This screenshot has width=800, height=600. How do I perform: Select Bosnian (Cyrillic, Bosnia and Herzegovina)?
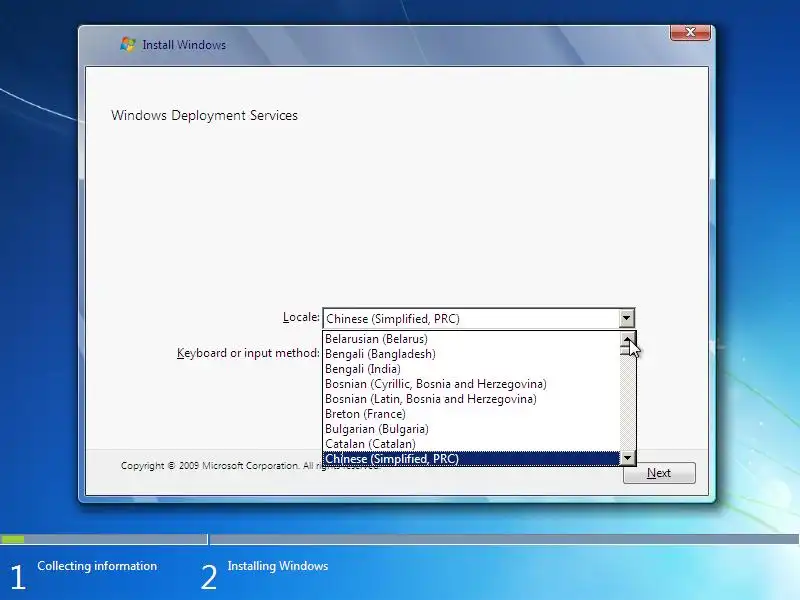pos(471,384)
